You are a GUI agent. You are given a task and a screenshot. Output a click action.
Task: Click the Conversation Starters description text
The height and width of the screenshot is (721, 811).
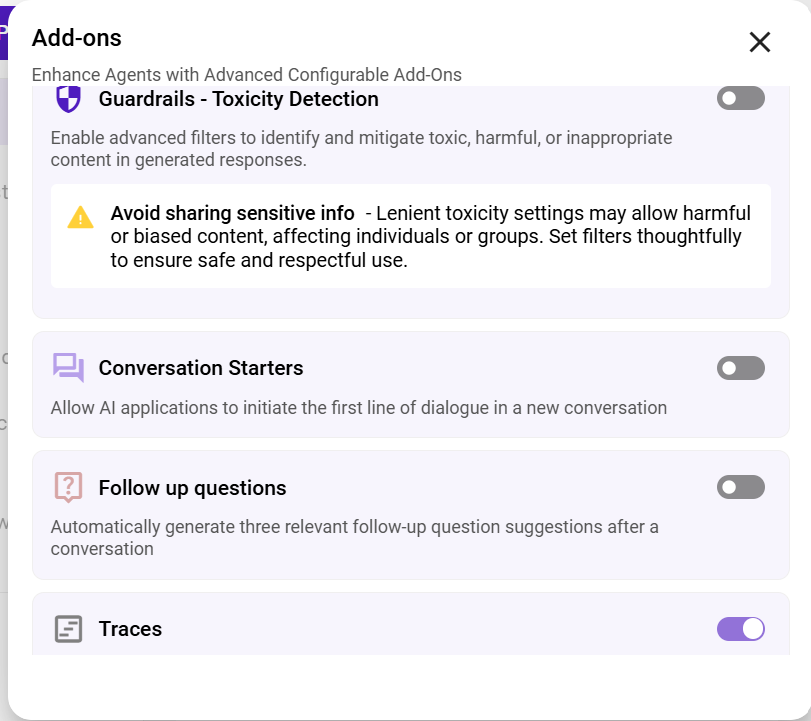click(358, 408)
